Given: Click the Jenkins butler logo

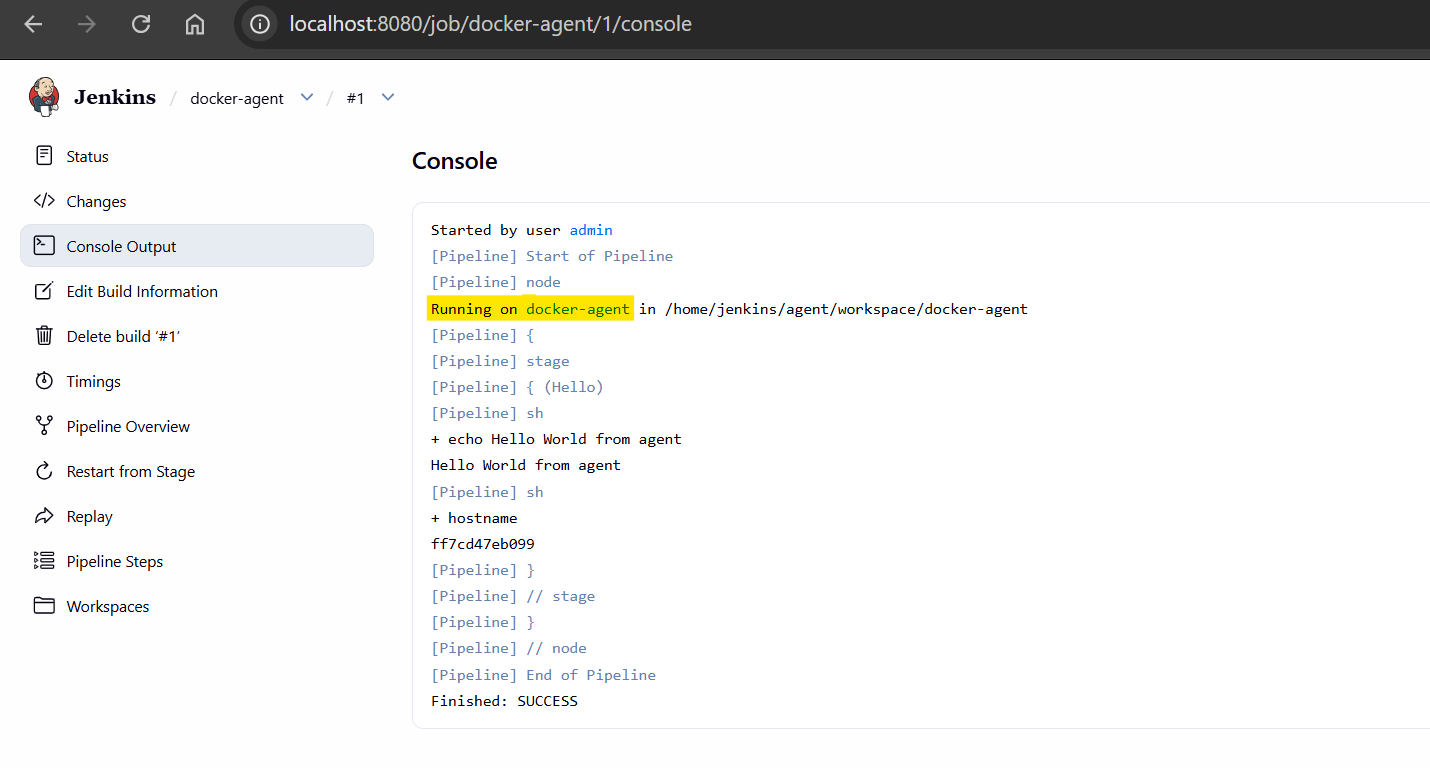Looking at the screenshot, I should (x=44, y=97).
